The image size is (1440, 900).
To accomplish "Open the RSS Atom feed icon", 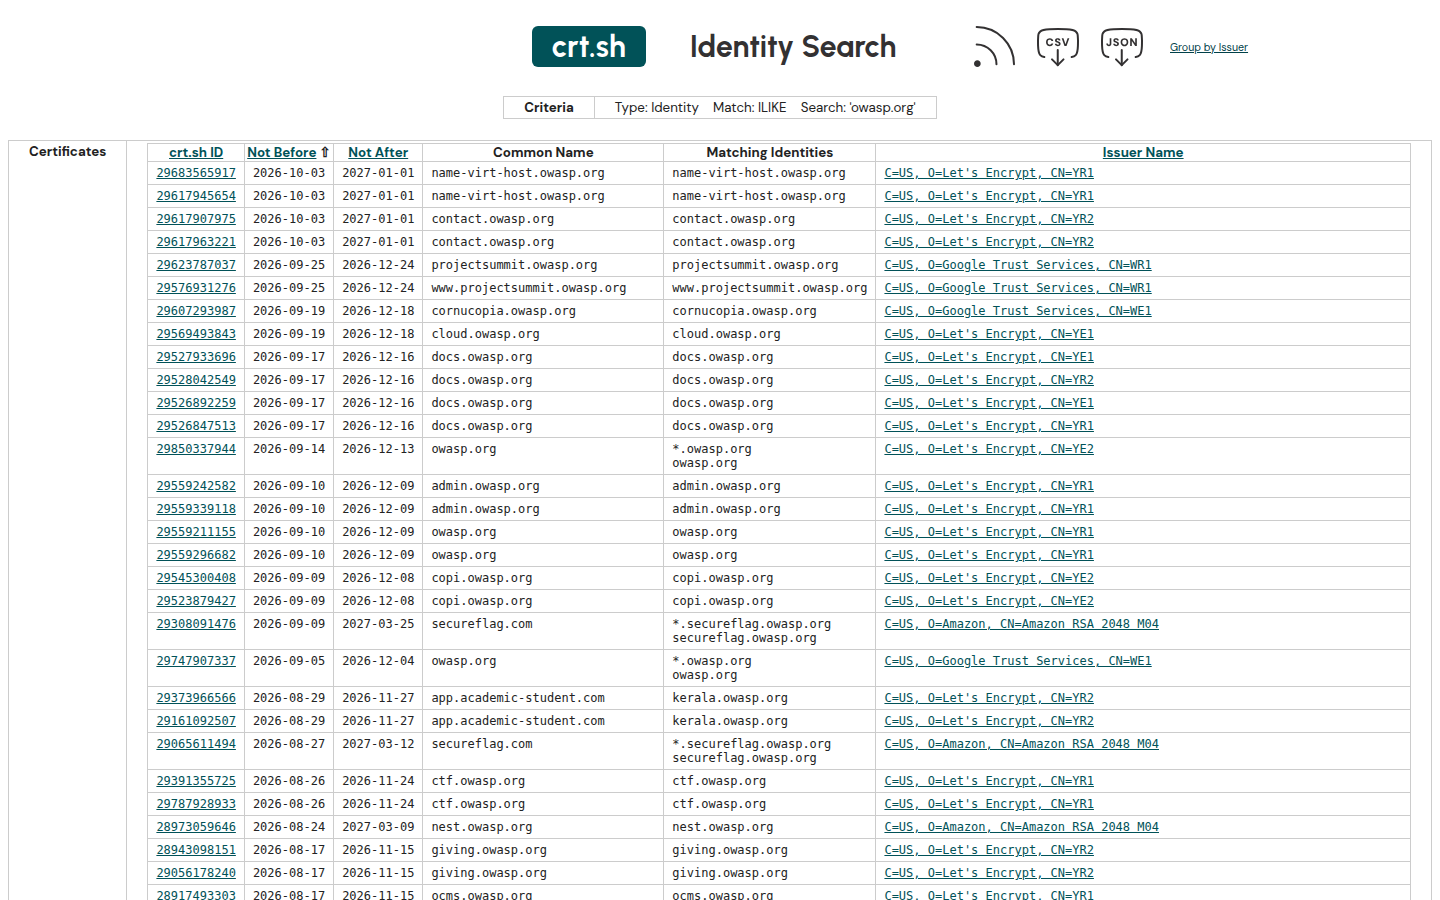I will click(x=994, y=47).
